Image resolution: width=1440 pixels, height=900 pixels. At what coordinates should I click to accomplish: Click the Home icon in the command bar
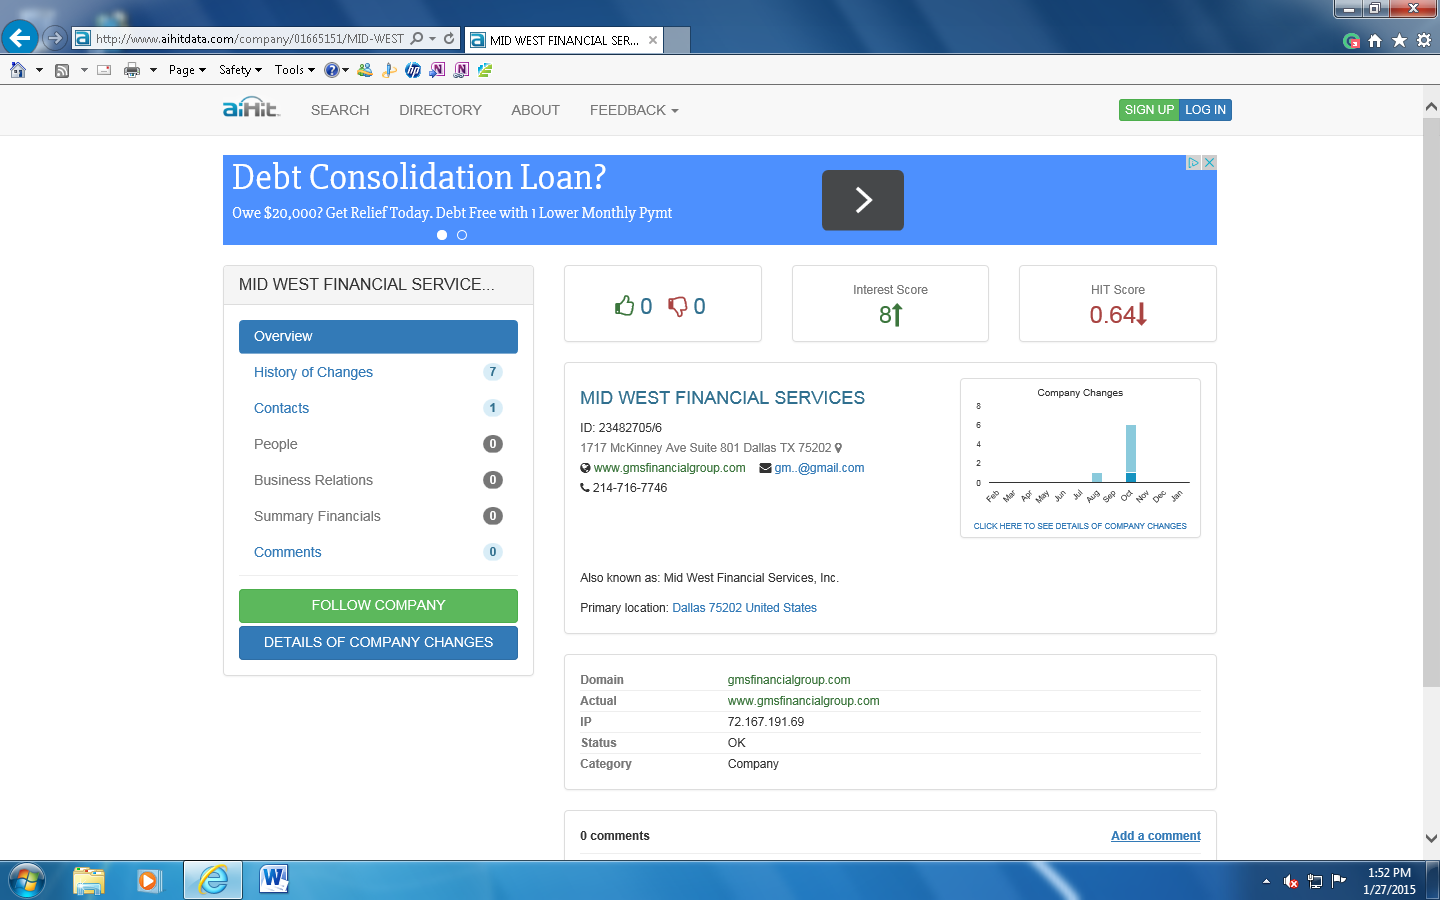[x=18, y=70]
